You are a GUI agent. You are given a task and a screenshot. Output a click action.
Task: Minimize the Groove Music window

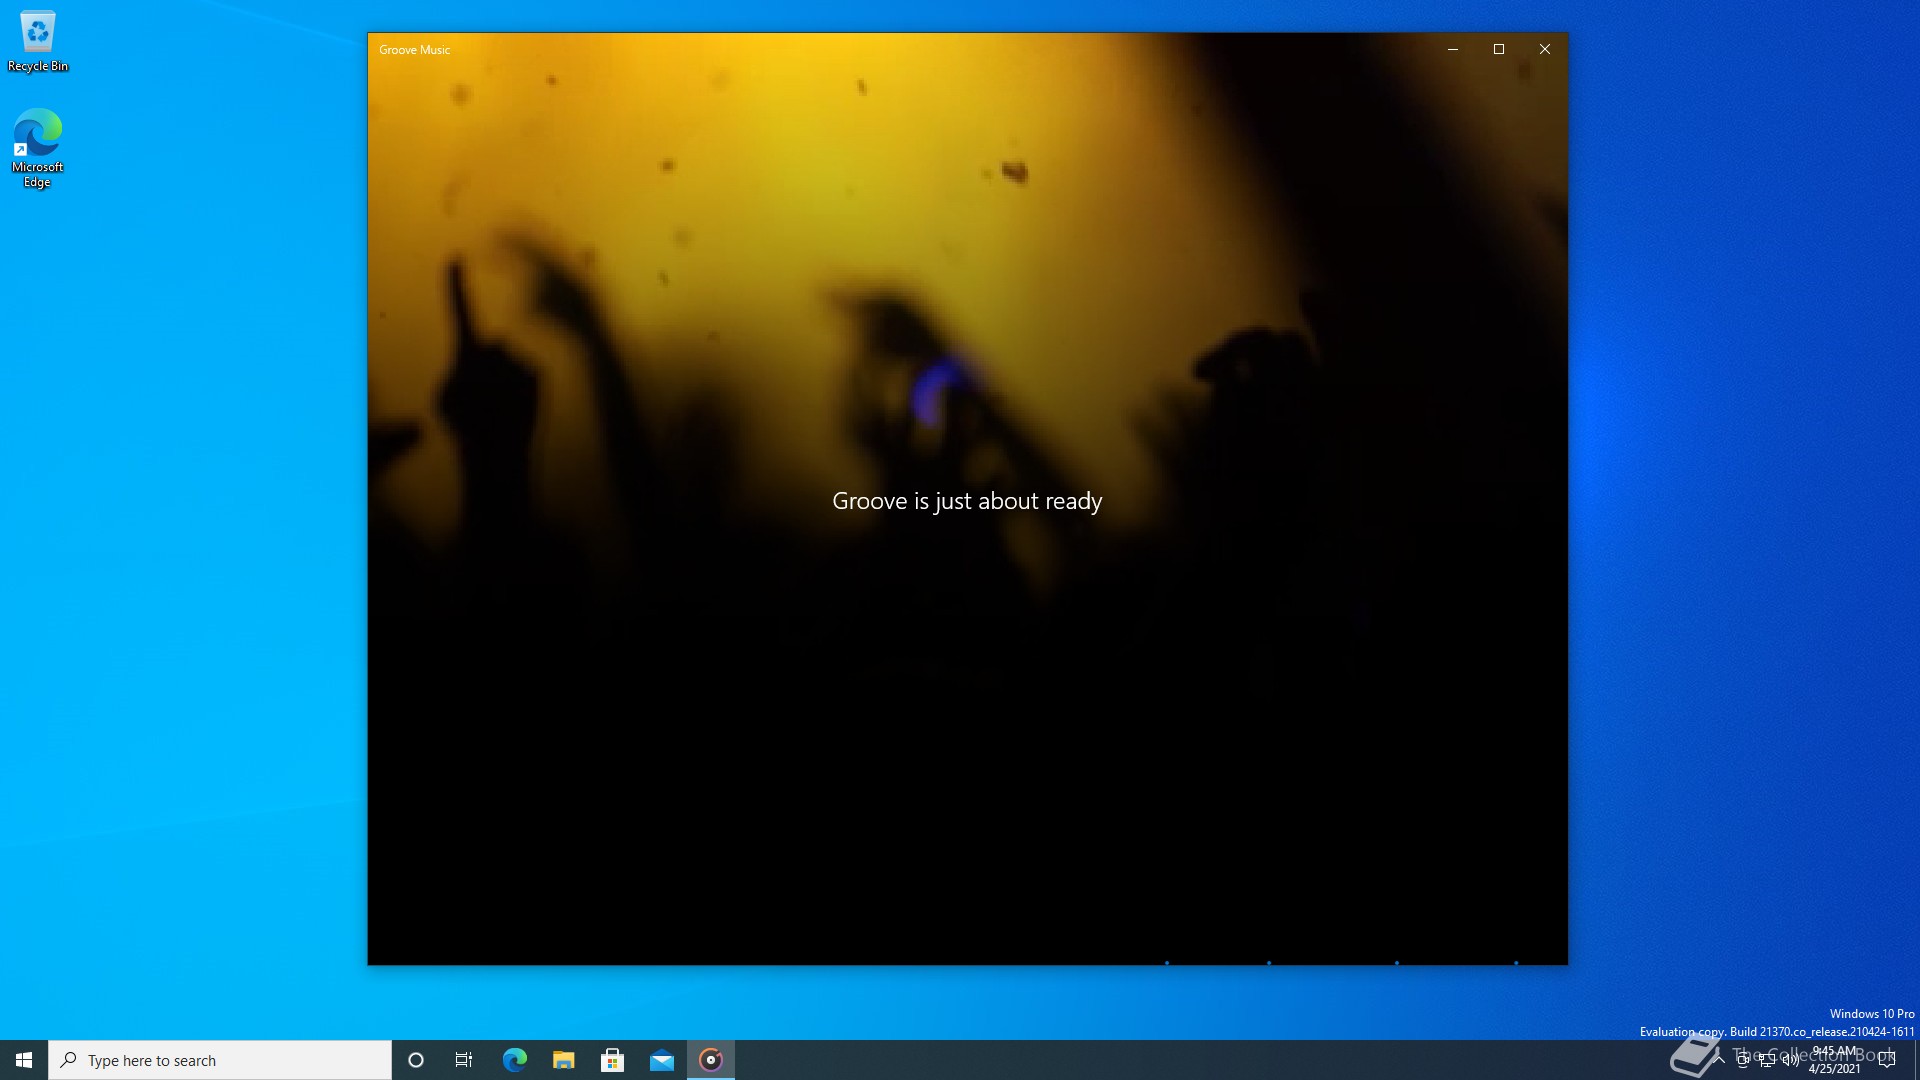tap(1453, 49)
